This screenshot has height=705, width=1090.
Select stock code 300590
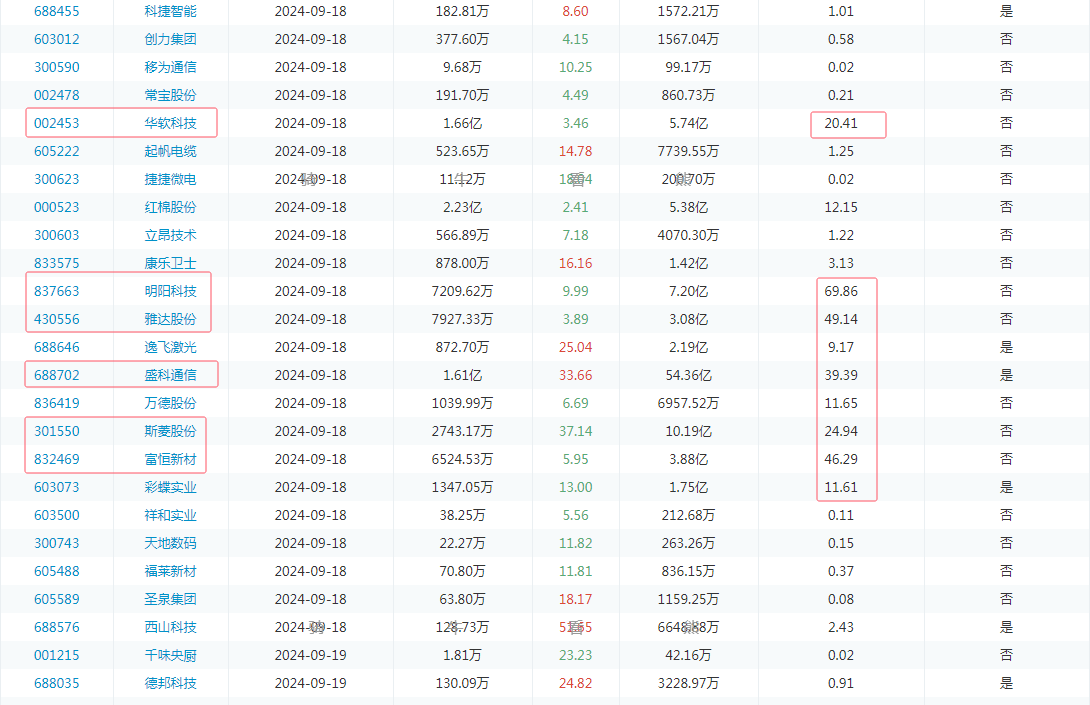pyautogui.click(x=56, y=67)
